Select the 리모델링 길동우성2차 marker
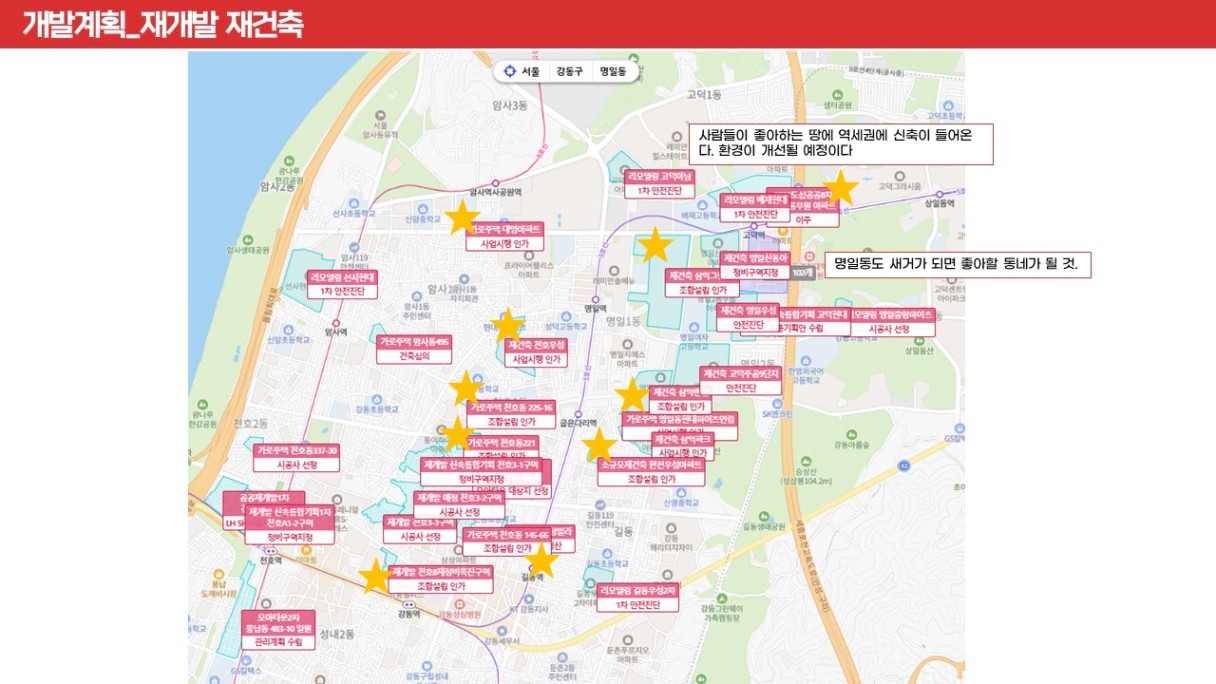Viewport: 1216px width, 684px height. [x=640, y=598]
